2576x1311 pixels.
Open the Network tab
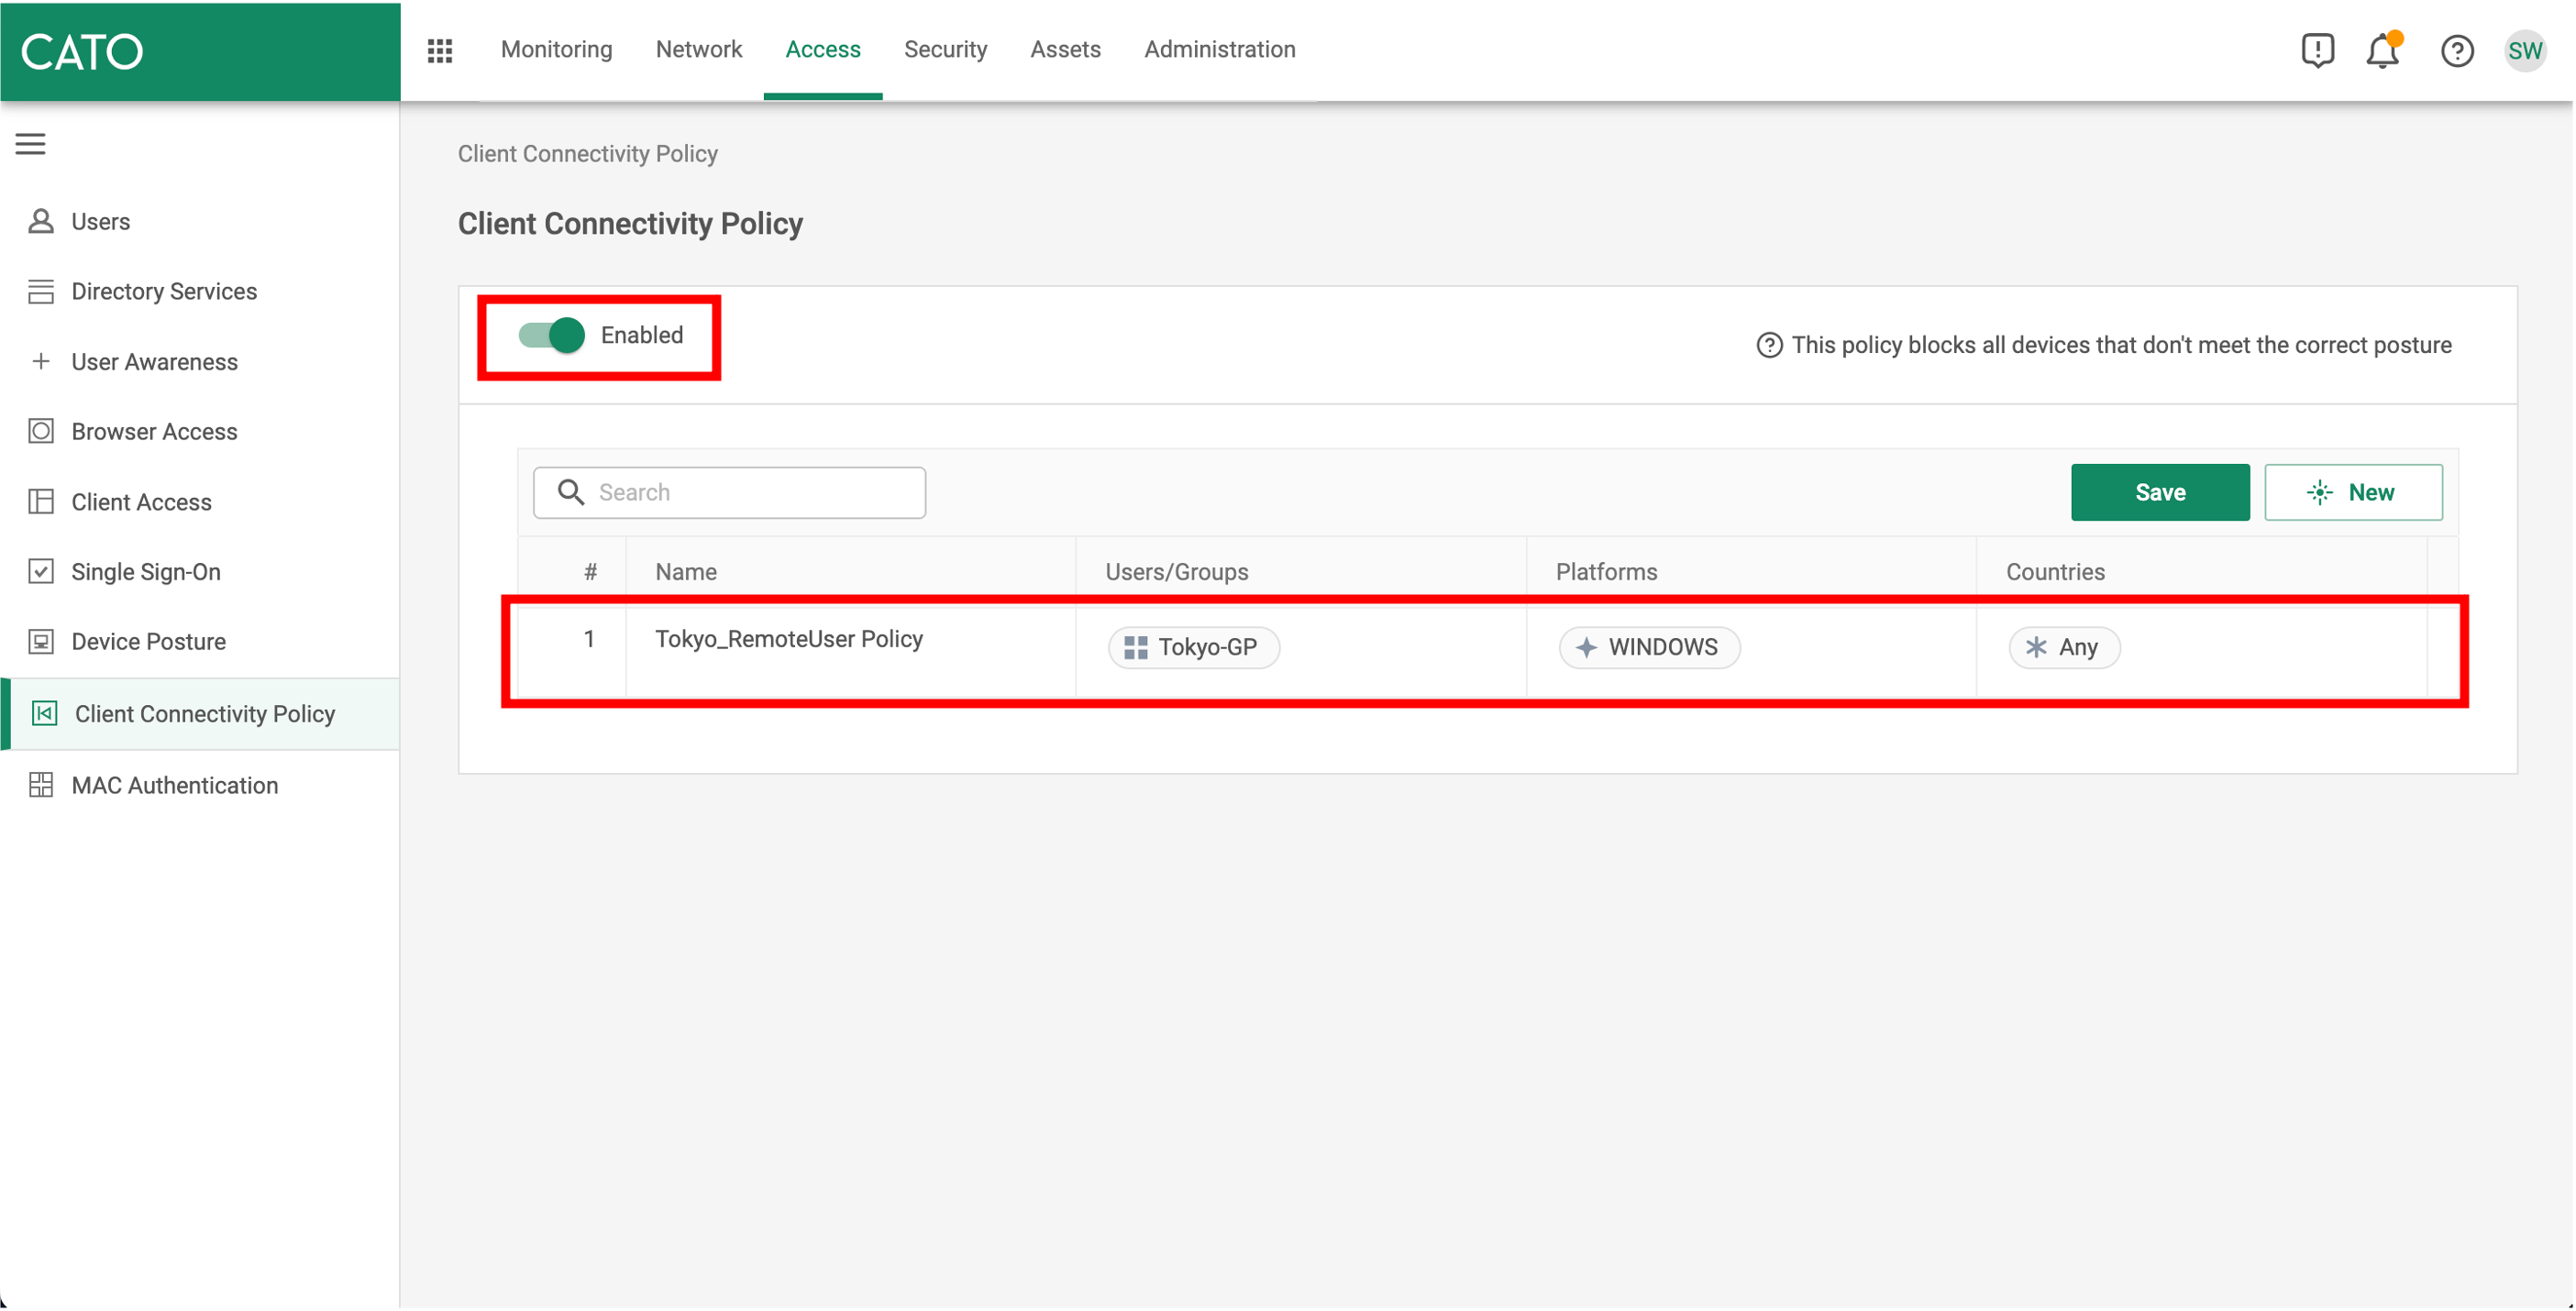(698, 49)
